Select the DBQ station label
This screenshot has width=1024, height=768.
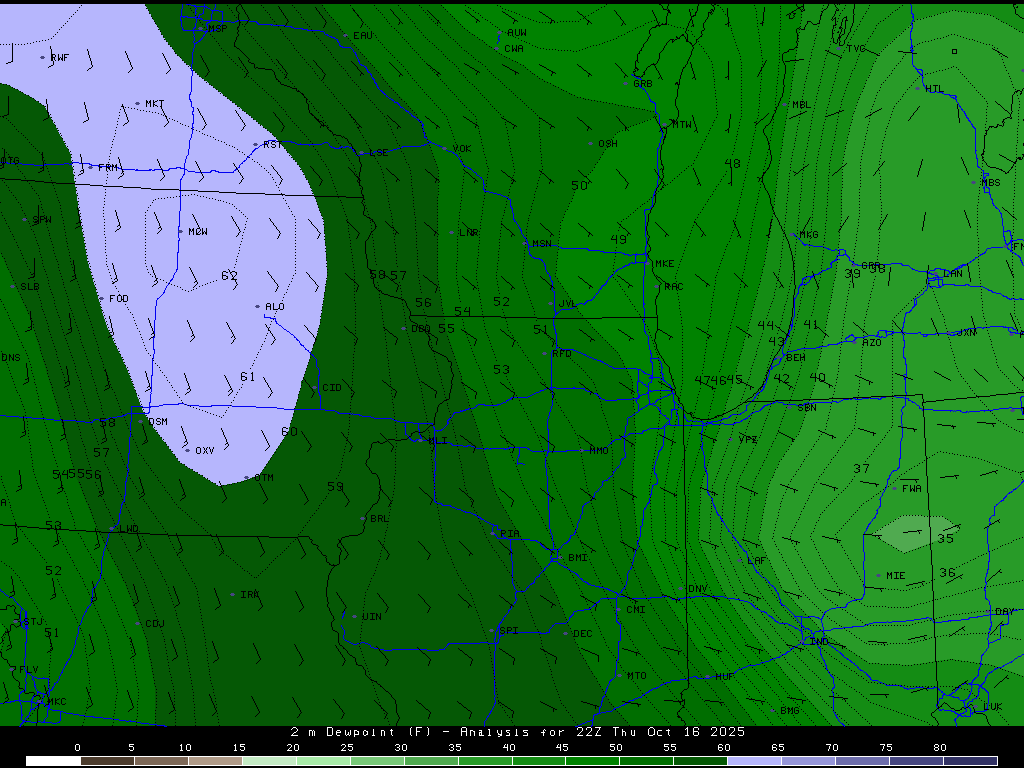pyautogui.click(x=421, y=328)
